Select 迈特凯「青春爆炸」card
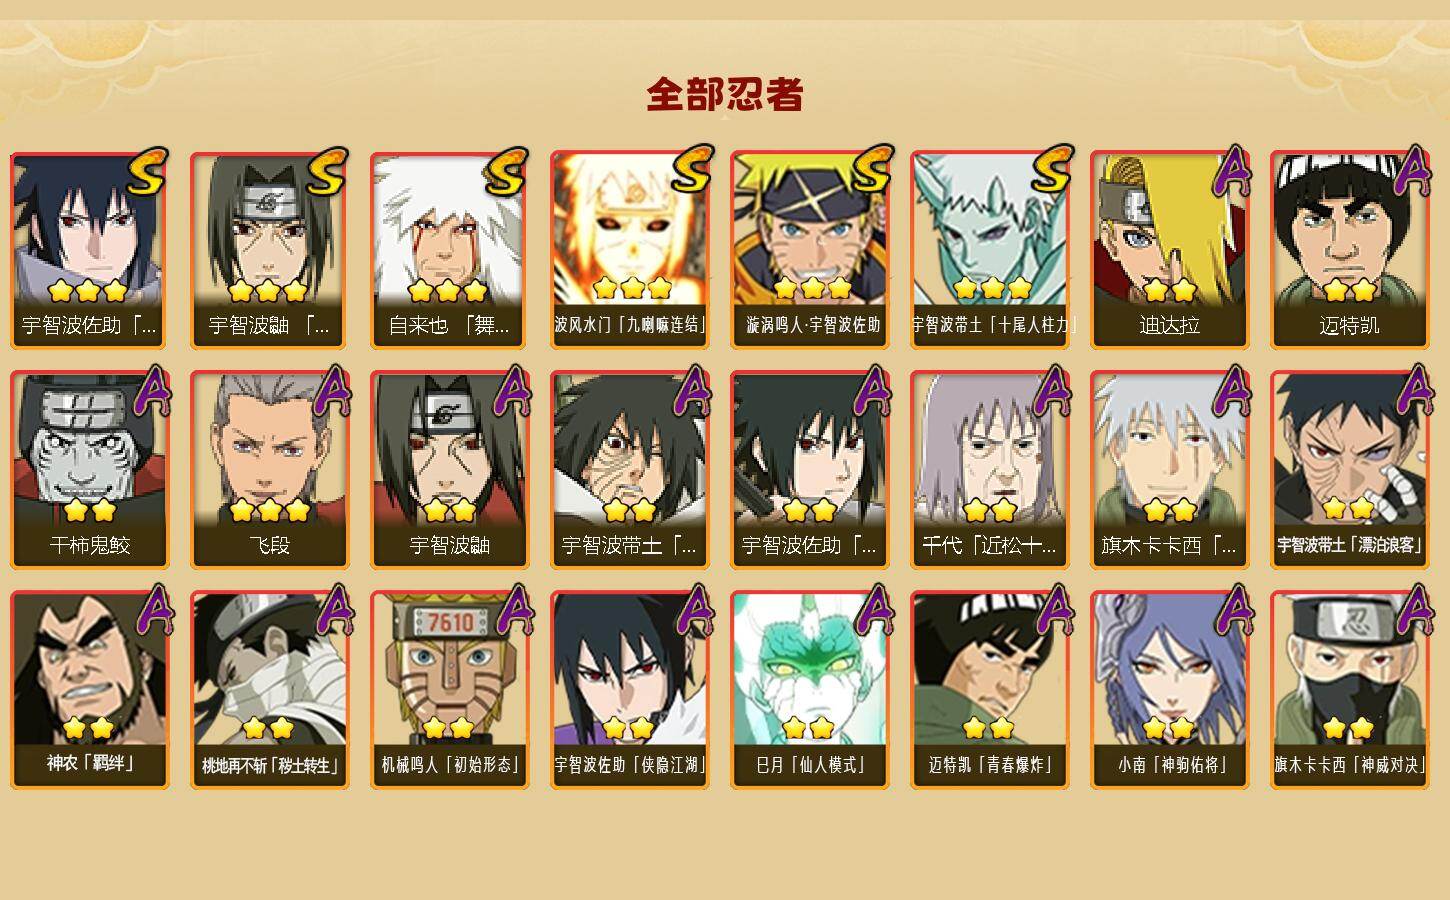1450x900 pixels. tap(989, 690)
